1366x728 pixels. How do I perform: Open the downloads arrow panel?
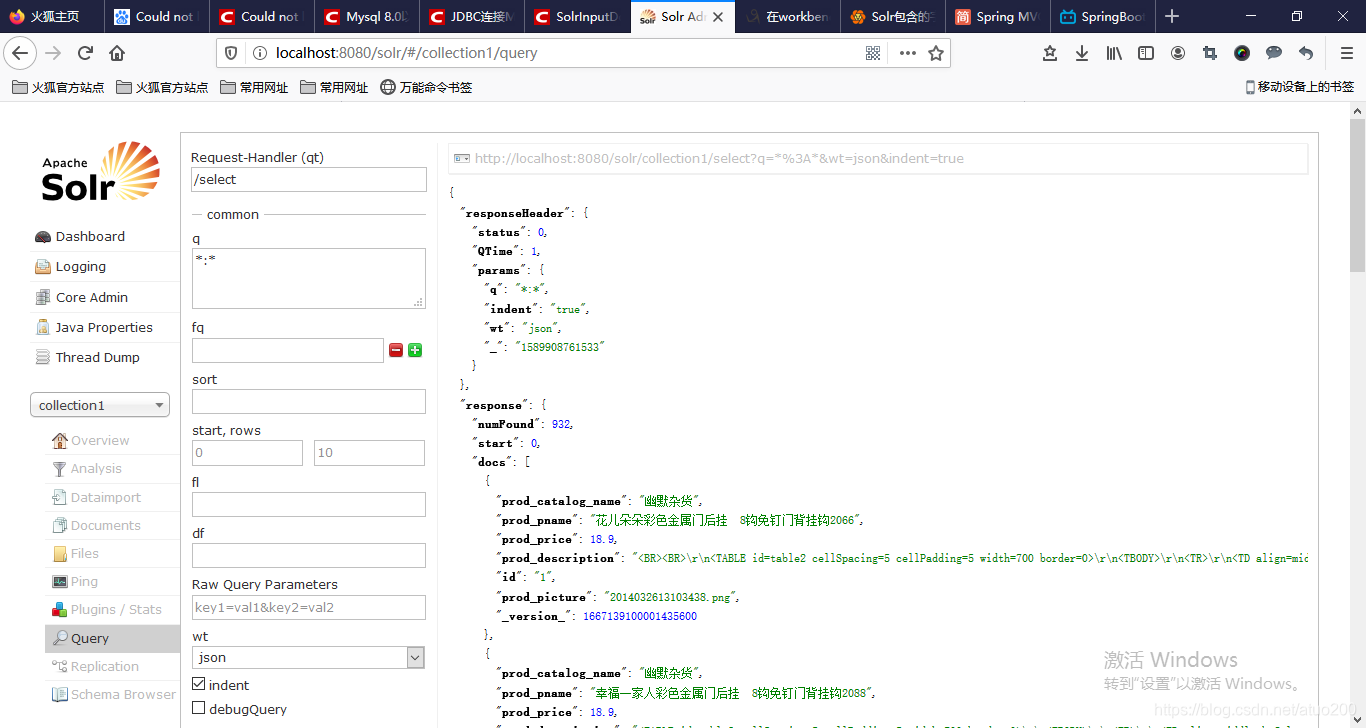click(x=1082, y=53)
